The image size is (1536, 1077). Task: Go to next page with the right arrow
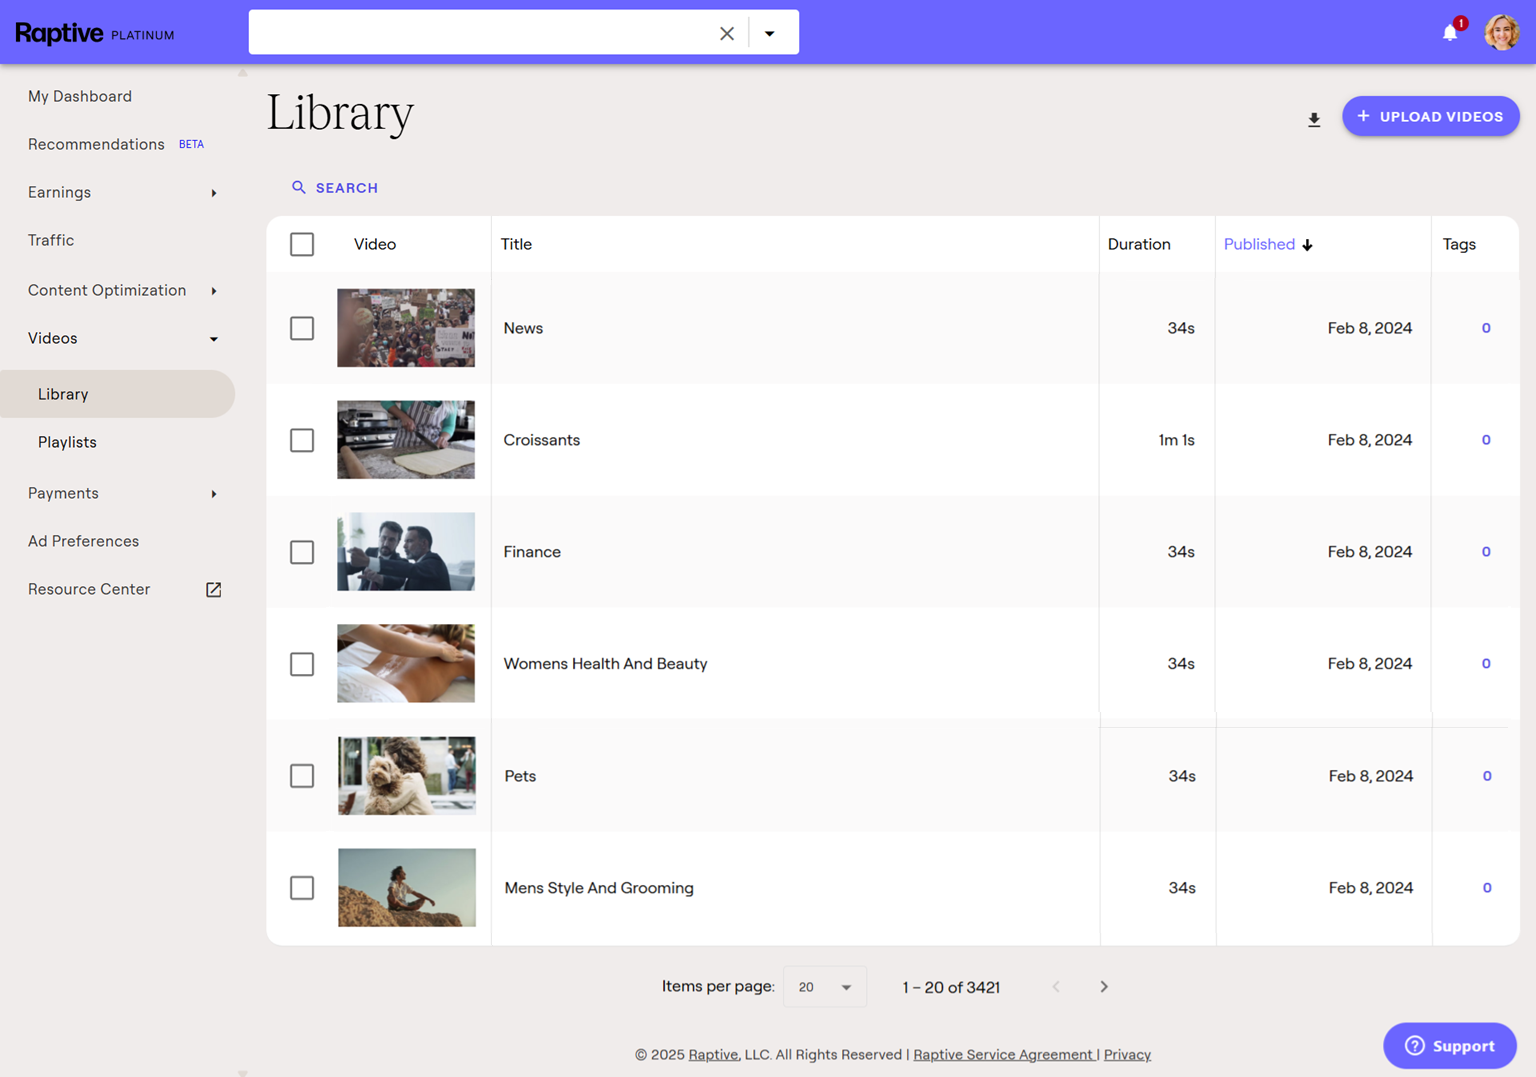point(1104,987)
